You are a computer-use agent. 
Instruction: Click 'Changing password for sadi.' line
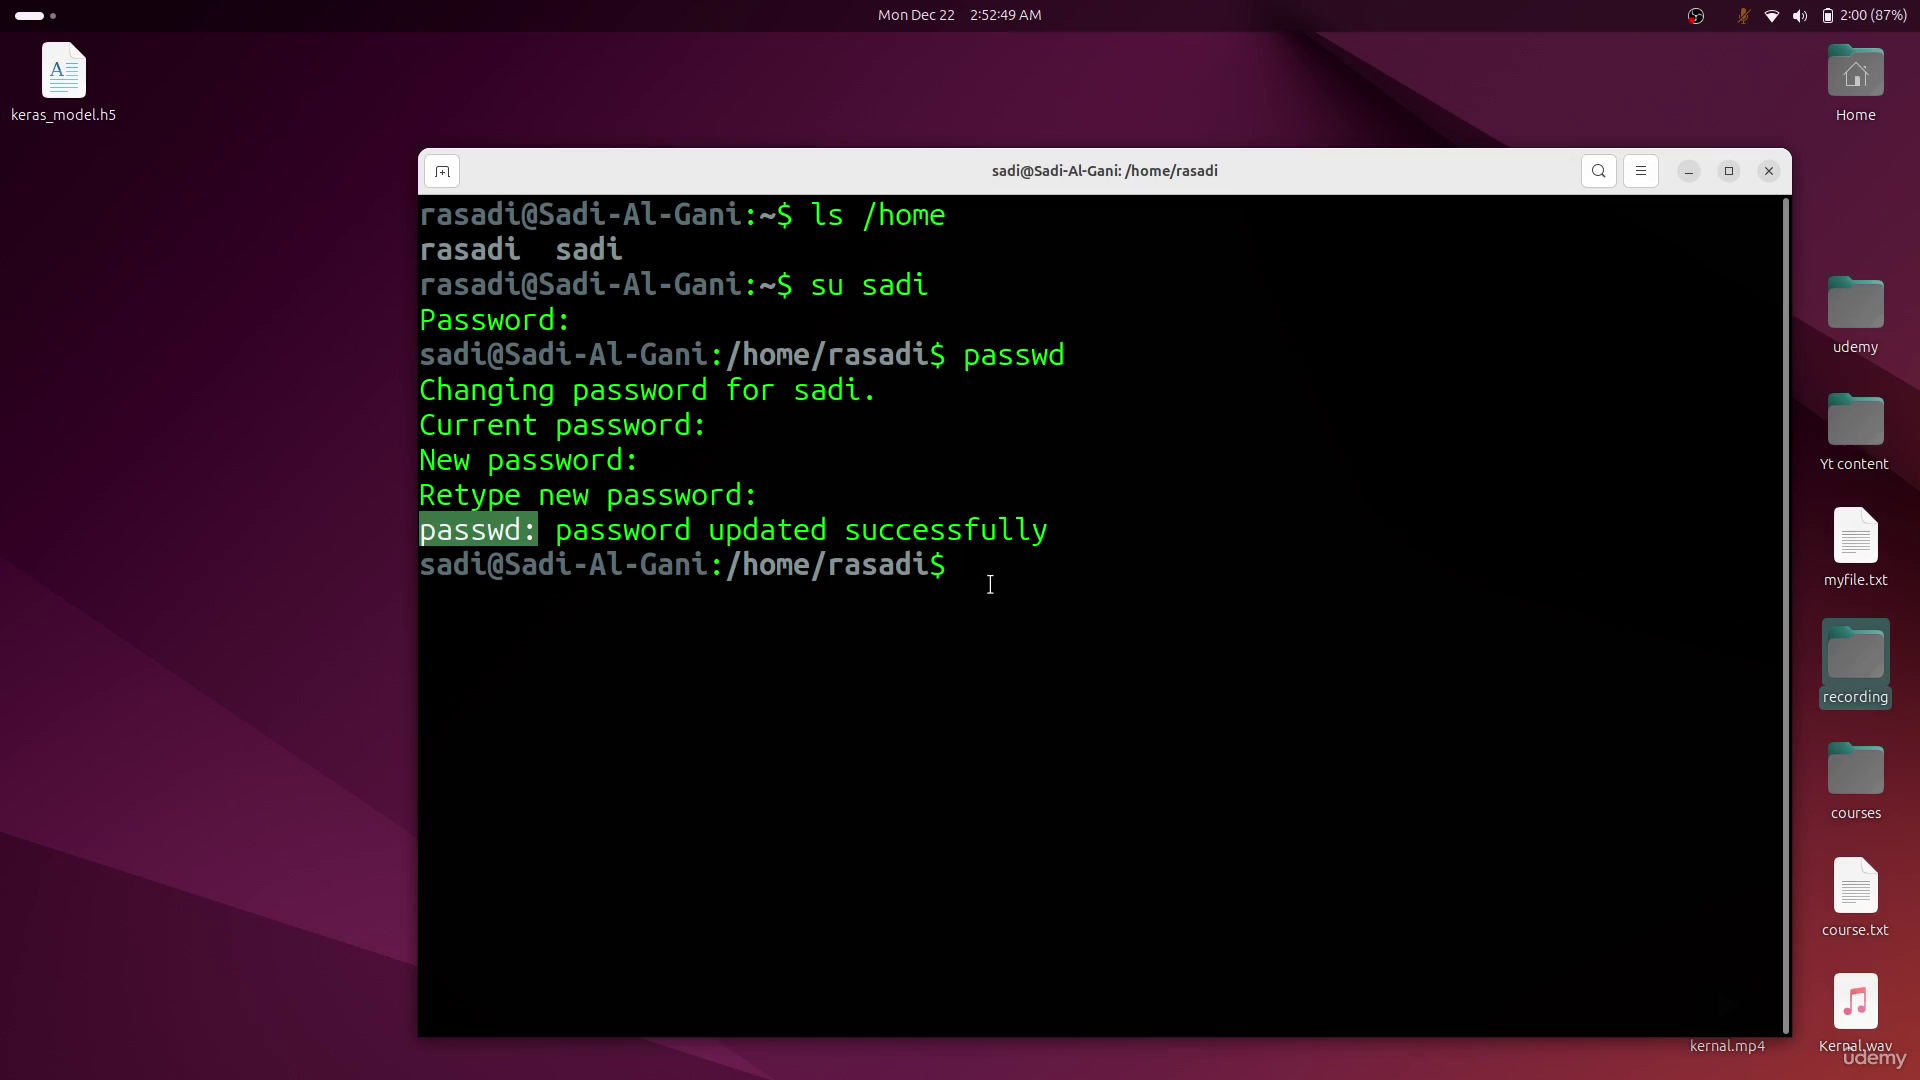pos(647,390)
